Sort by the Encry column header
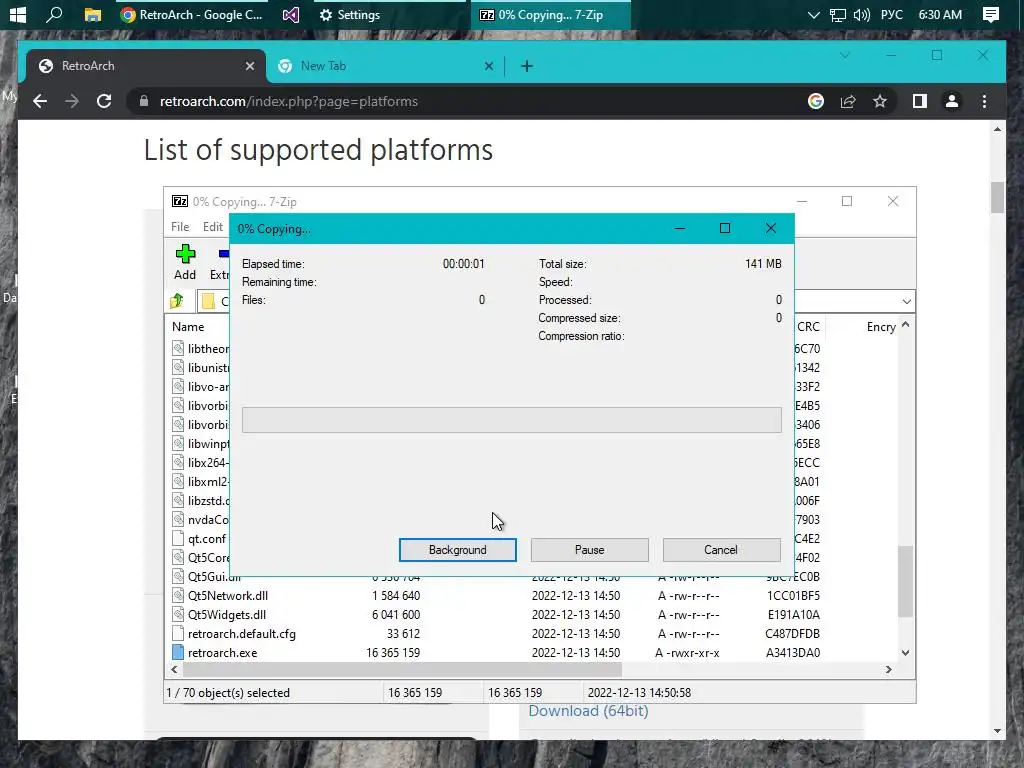The image size is (1024, 768). click(x=881, y=327)
